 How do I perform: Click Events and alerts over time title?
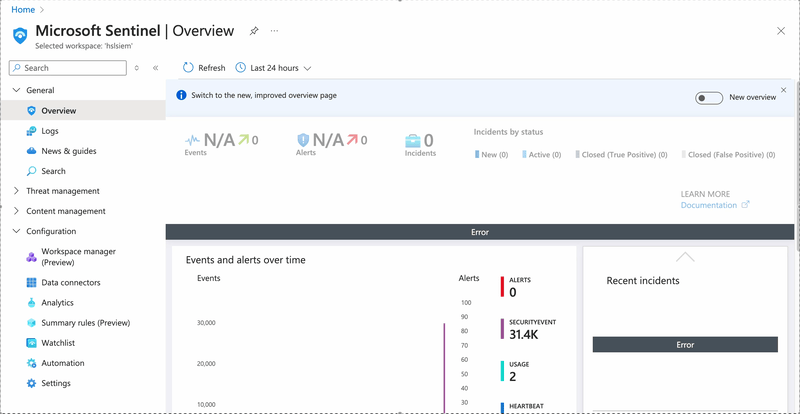click(246, 260)
